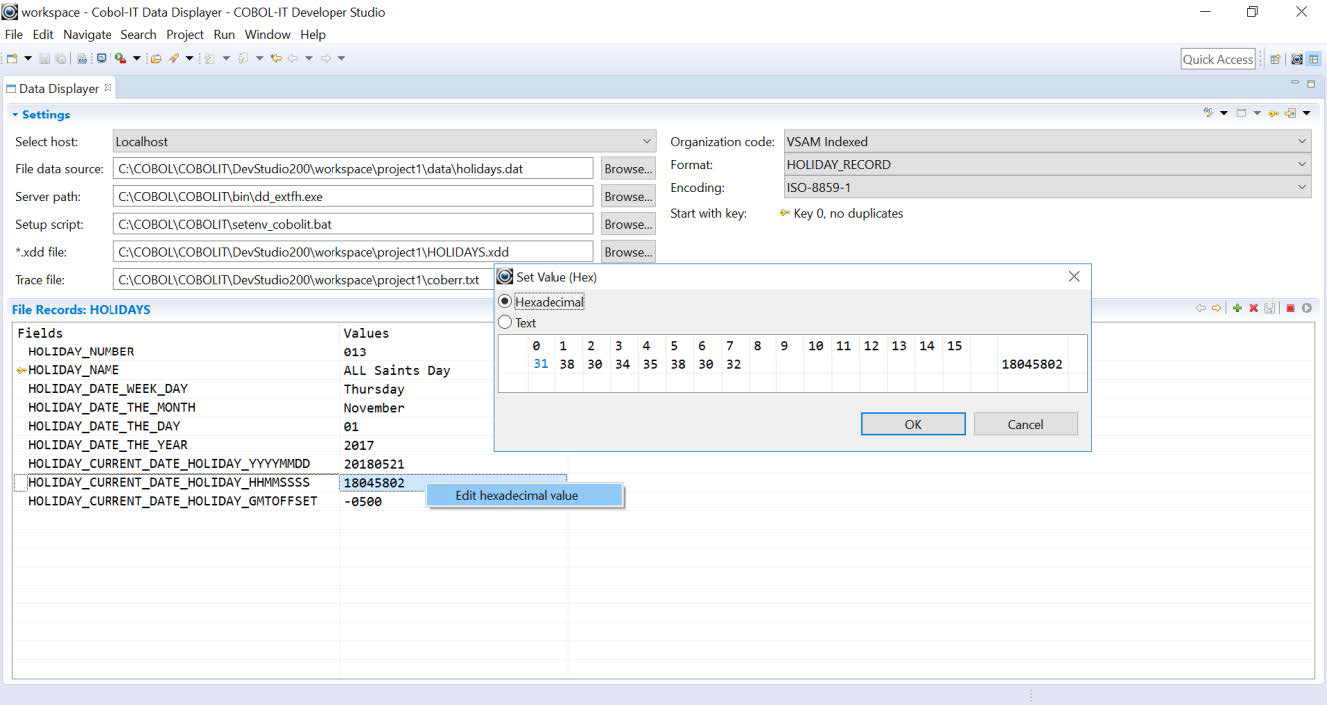This screenshot has height=705, width=1327.
Task: Click the save record icon in records toolbar
Action: 1270,308
